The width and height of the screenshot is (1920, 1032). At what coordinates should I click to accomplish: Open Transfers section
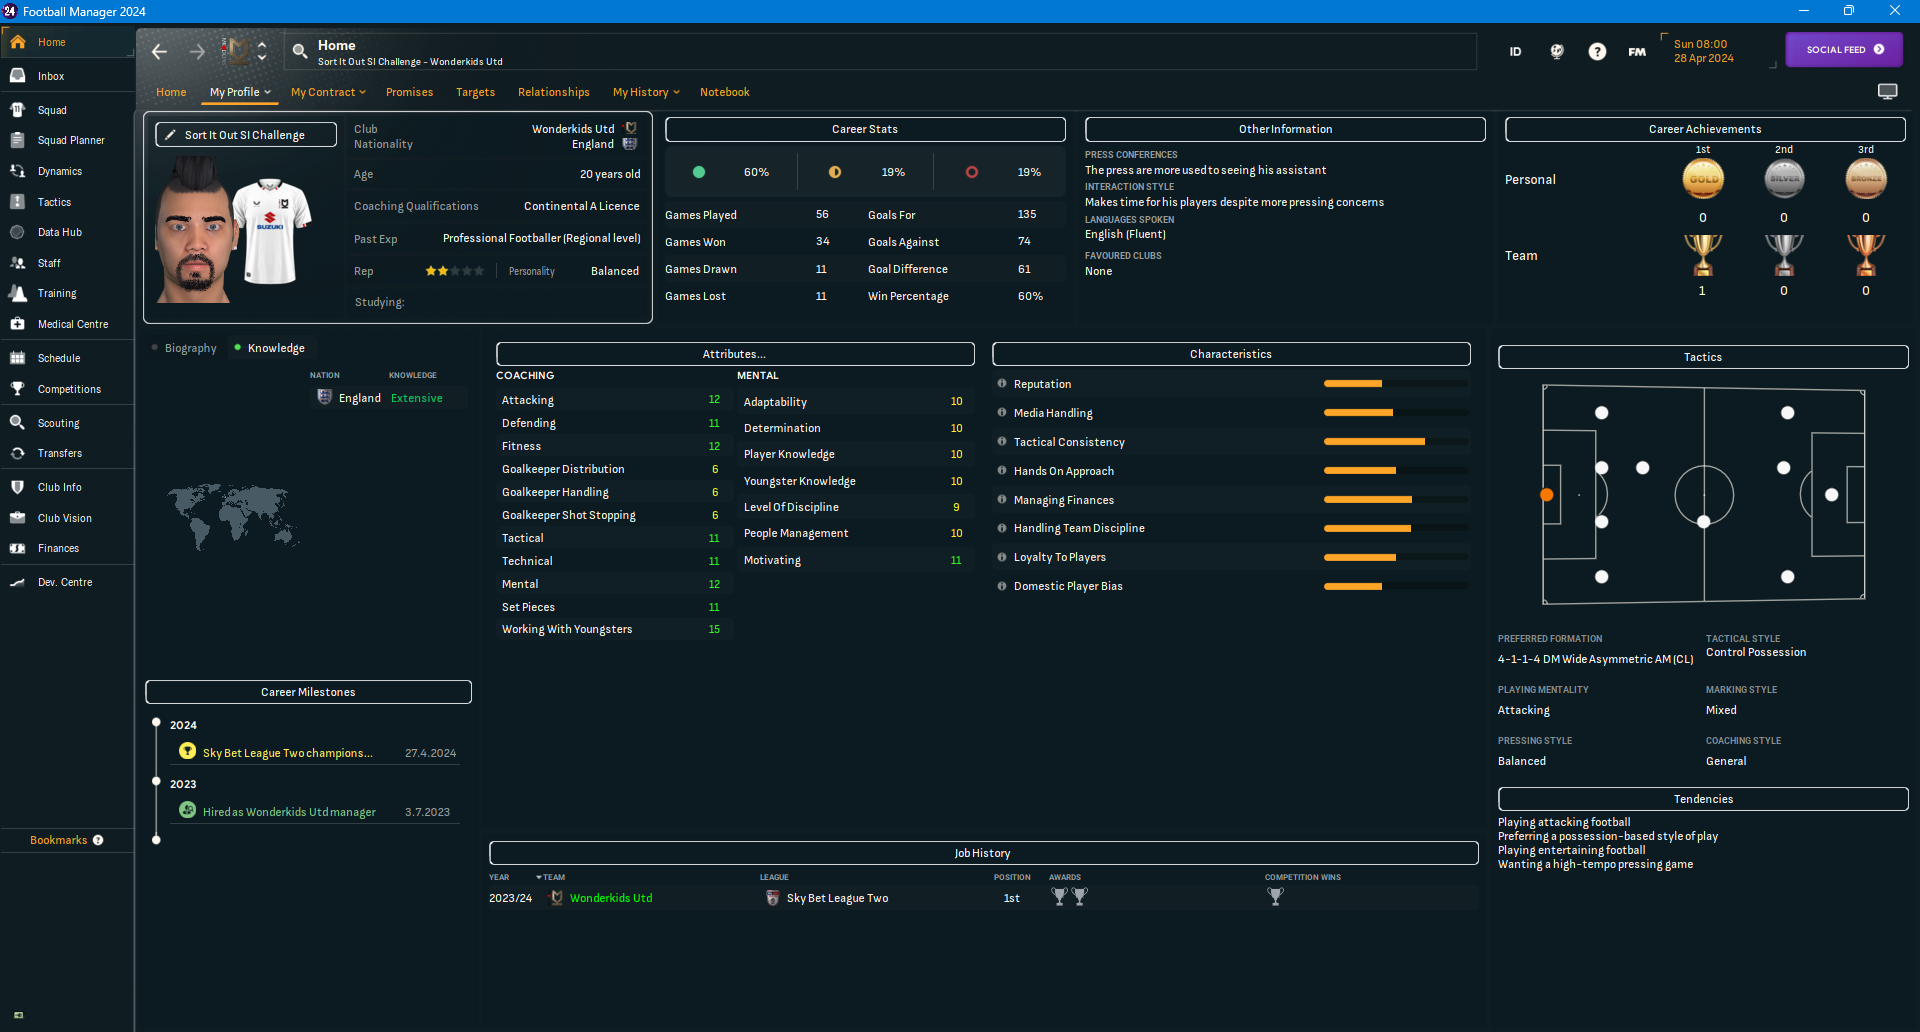[x=66, y=453]
